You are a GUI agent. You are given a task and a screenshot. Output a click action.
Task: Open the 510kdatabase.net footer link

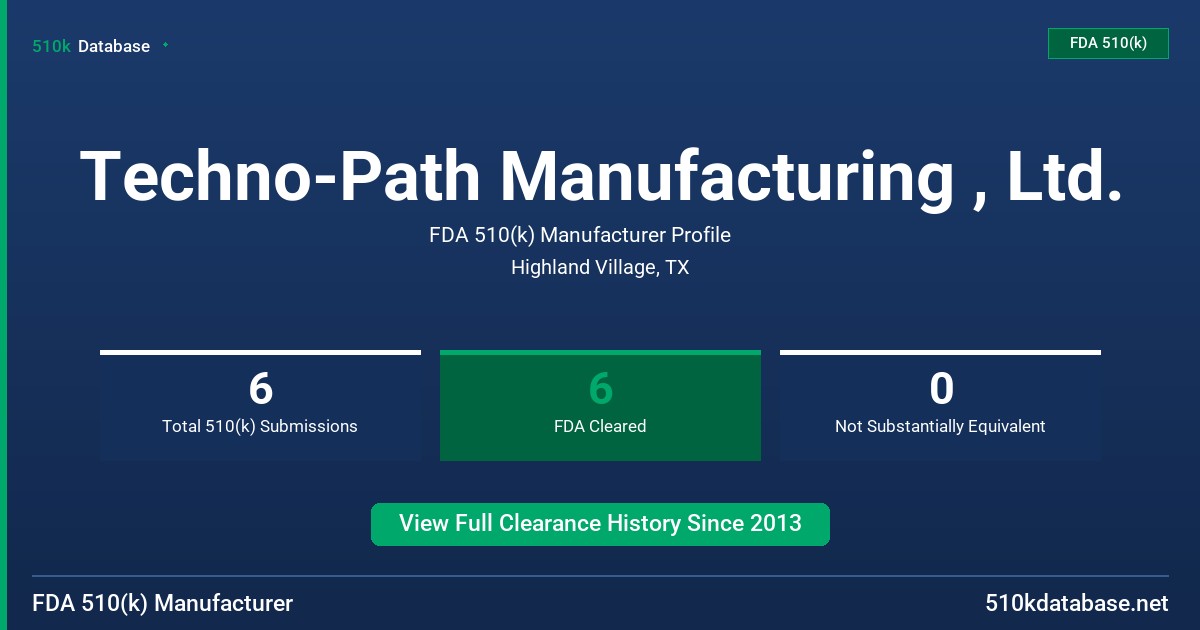pos(1076,603)
